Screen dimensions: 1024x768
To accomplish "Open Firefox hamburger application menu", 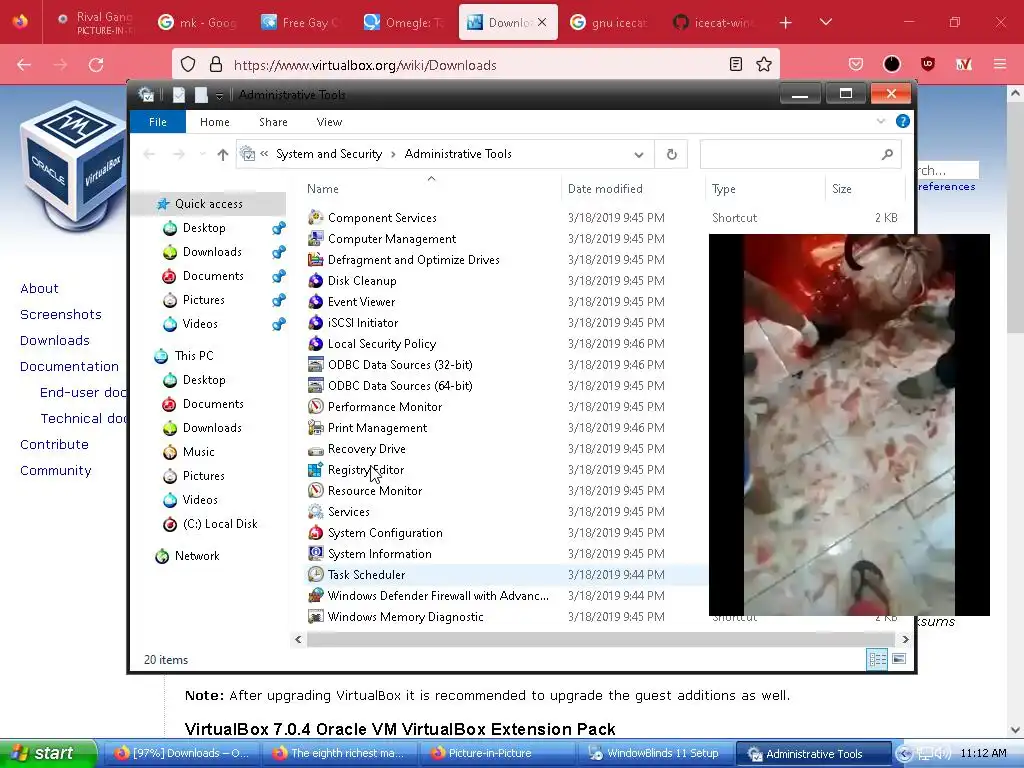I will point(999,64).
